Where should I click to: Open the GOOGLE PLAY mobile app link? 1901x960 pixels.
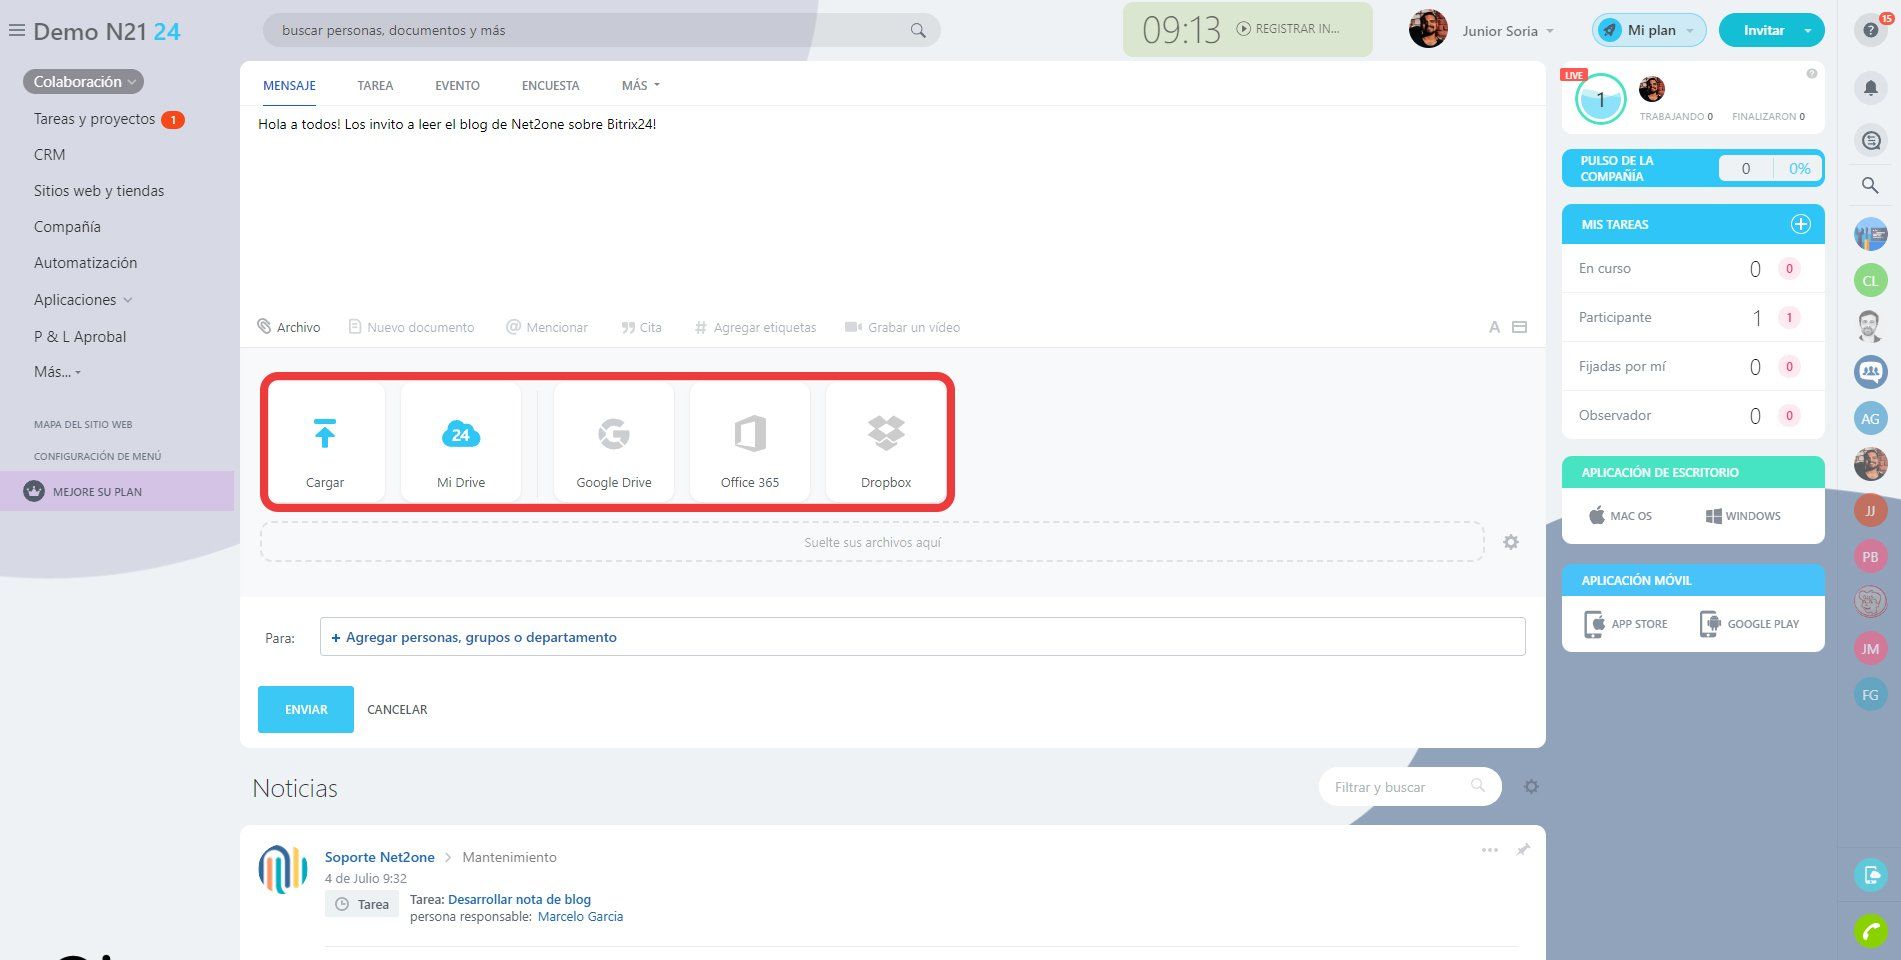coord(1749,624)
